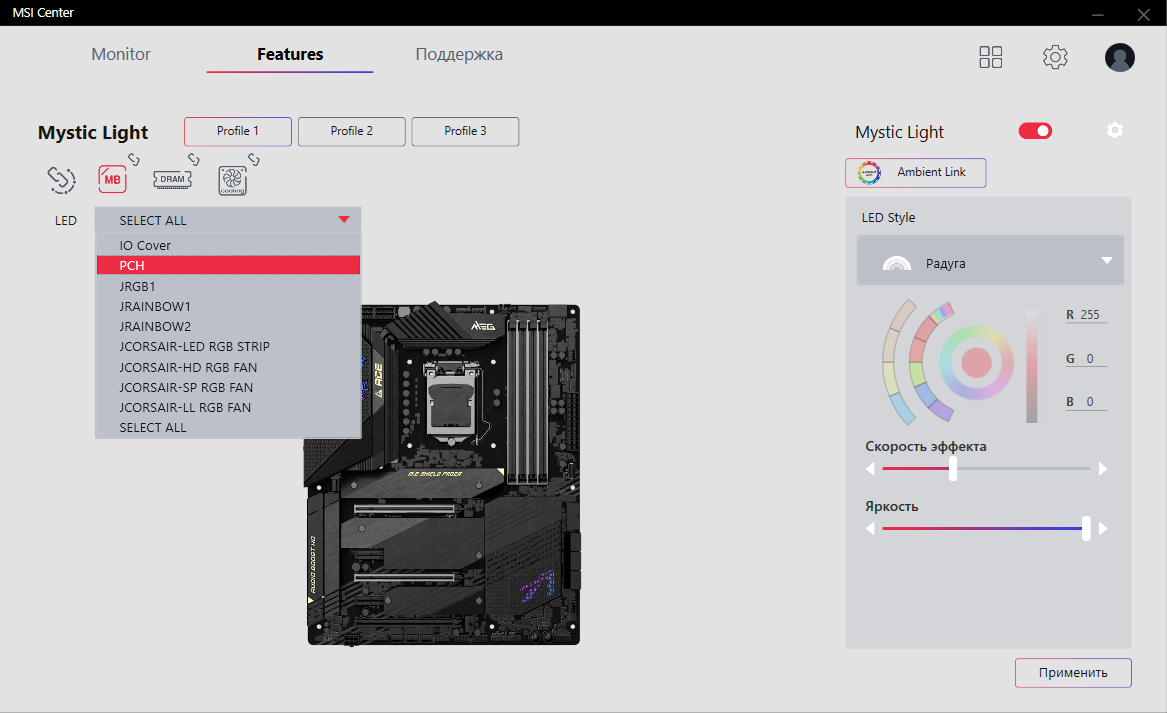Choose JCORSAIR-HD RGB FAN option

pos(228,367)
